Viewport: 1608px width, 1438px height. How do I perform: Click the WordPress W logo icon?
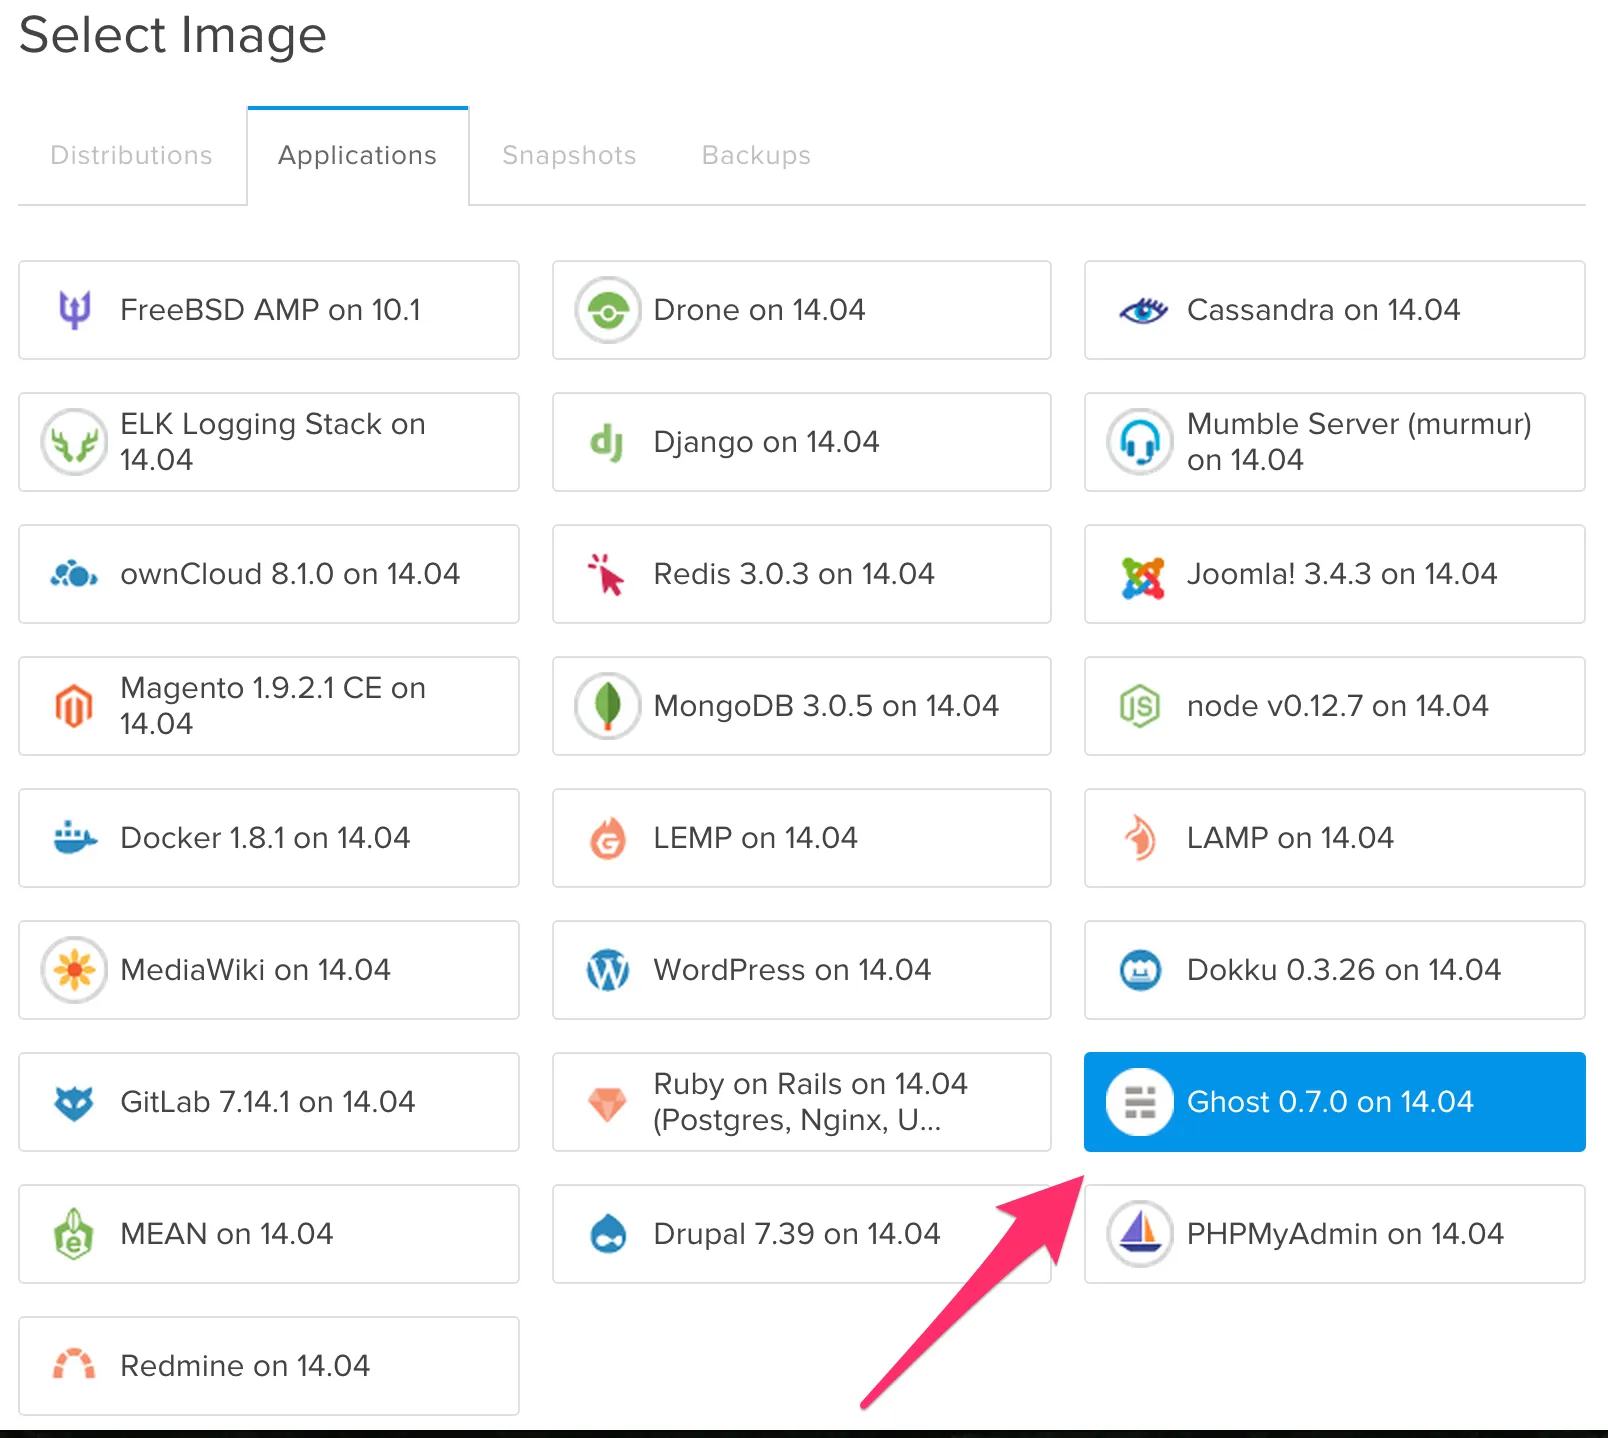tap(607, 970)
